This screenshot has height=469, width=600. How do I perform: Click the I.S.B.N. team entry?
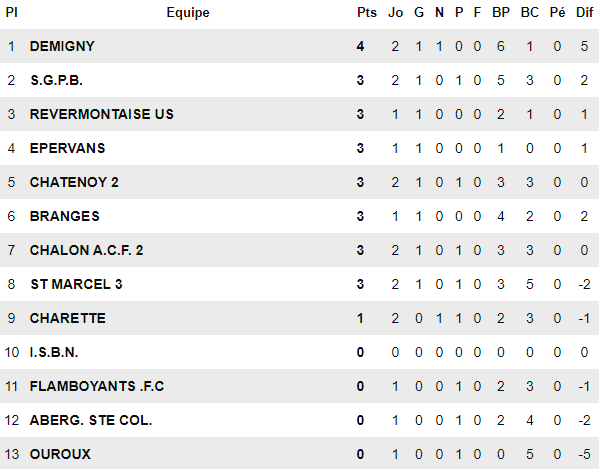(54, 352)
